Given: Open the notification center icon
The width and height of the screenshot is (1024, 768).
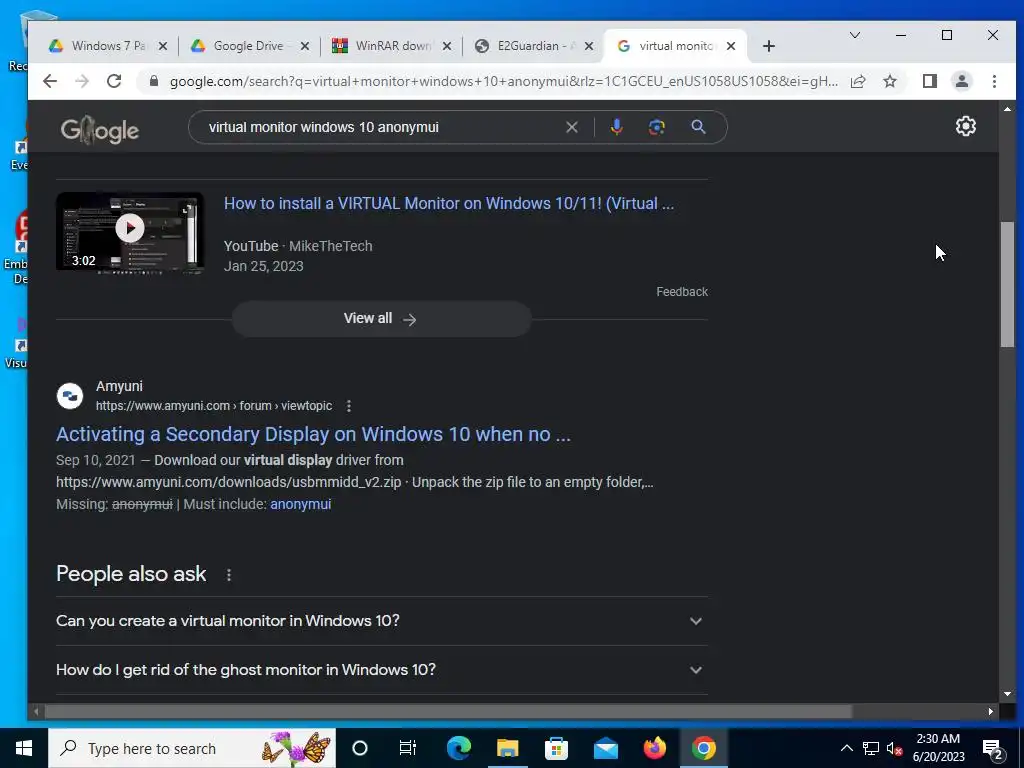Looking at the screenshot, I should [993, 750].
